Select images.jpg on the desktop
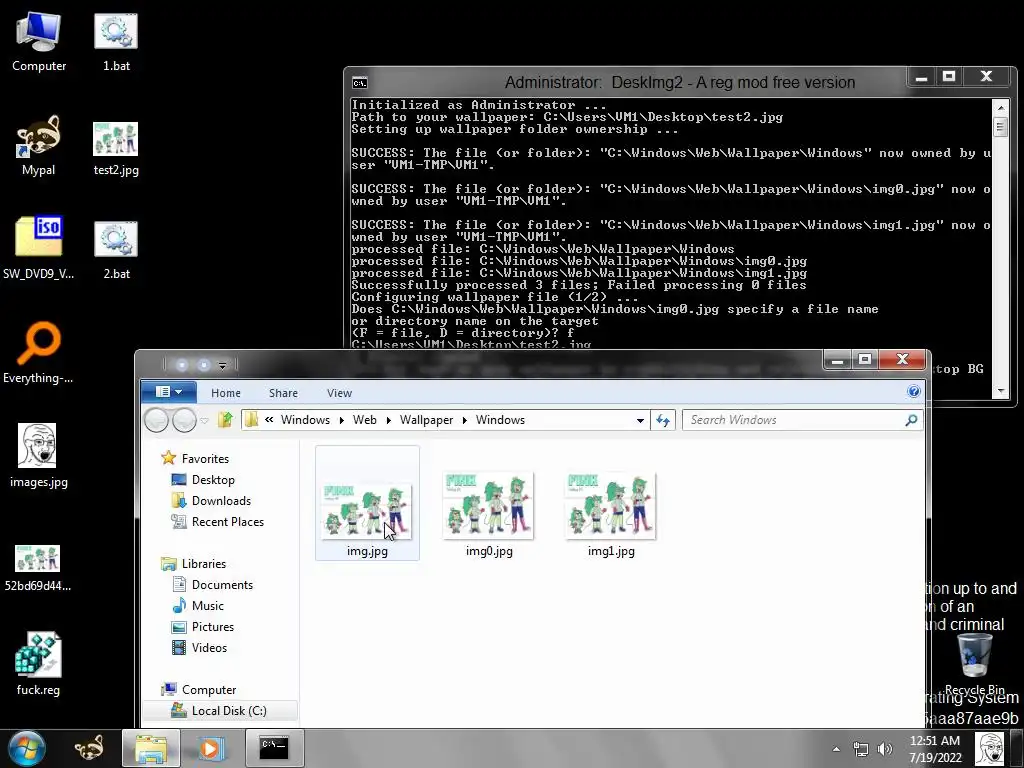The image size is (1024, 768). pyautogui.click(x=39, y=456)
